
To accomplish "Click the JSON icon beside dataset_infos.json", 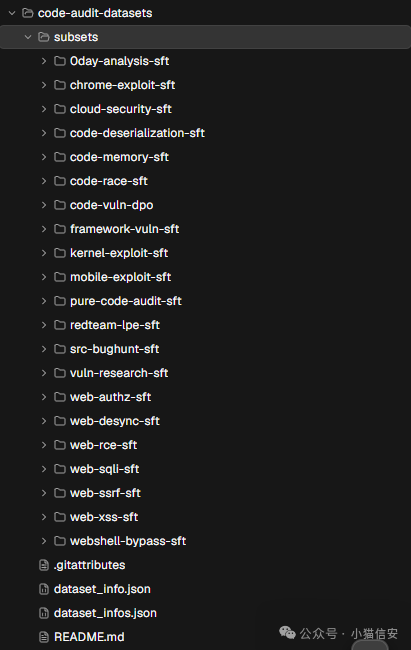I will pyautogui.click(x=44, y=613).
